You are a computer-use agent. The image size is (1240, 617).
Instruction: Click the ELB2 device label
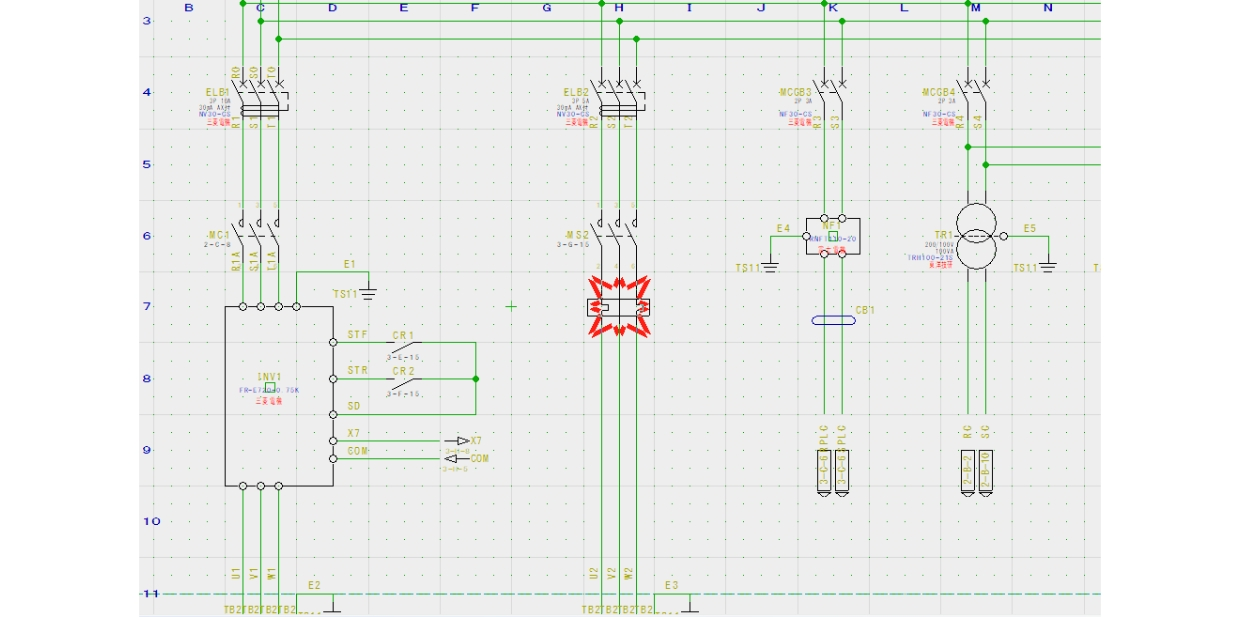[576, 93]
